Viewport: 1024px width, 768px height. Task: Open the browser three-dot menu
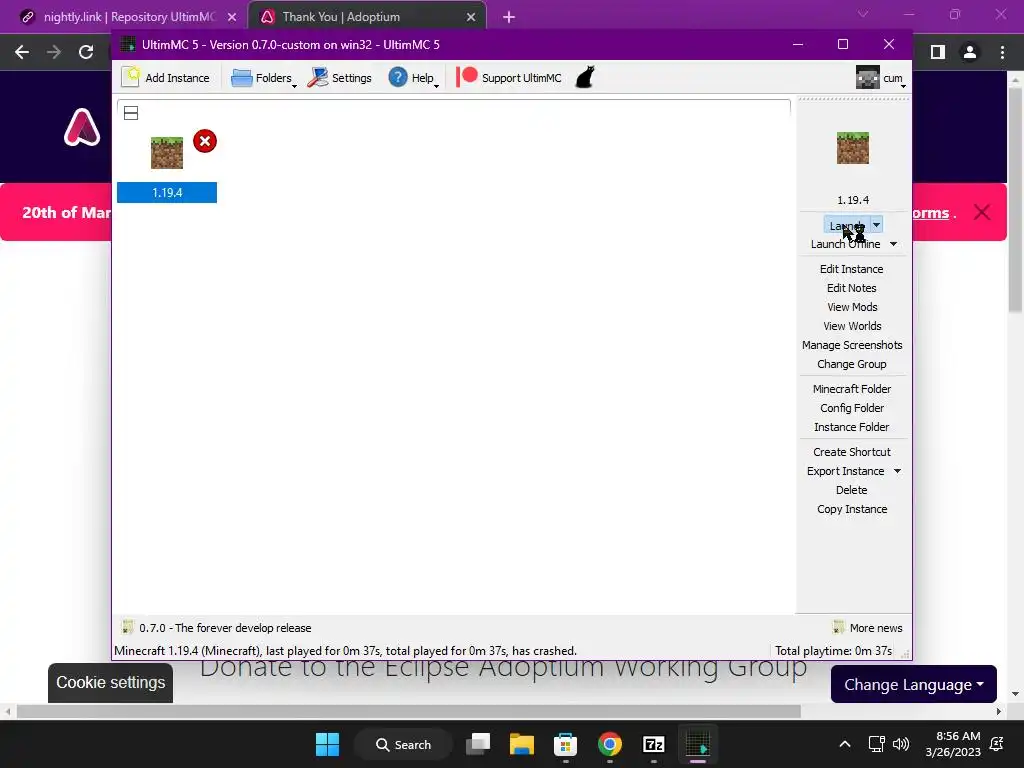tap(1002, 52)
